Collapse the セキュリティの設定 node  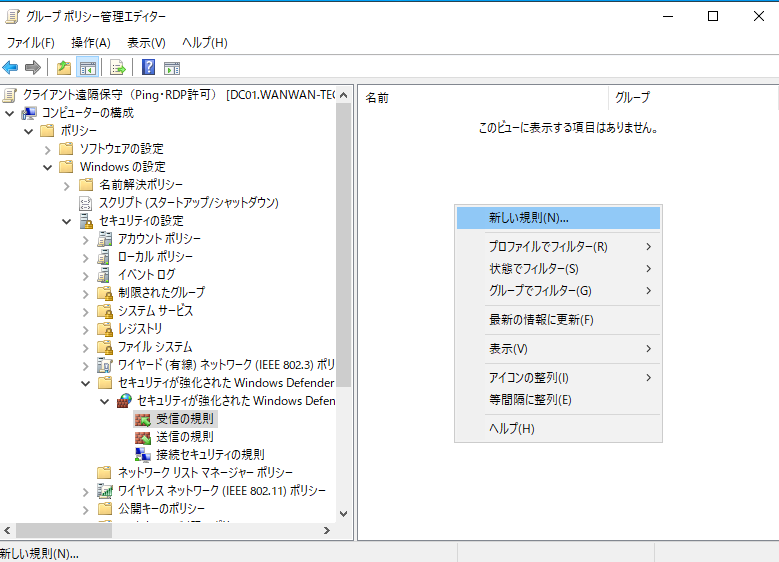67,222
